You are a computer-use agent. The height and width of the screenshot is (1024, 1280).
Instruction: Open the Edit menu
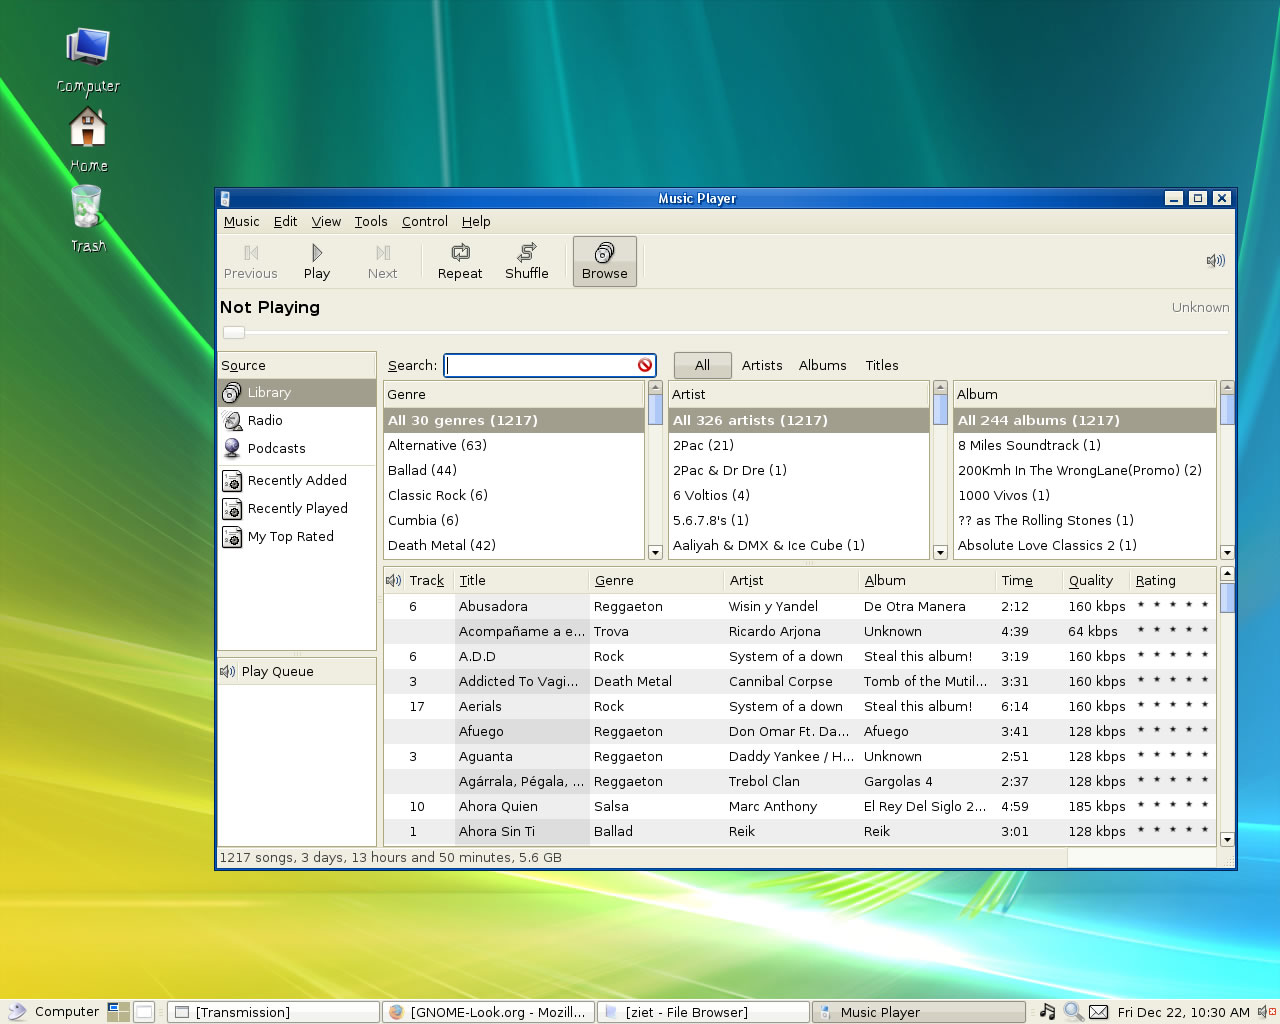point(285,222)
